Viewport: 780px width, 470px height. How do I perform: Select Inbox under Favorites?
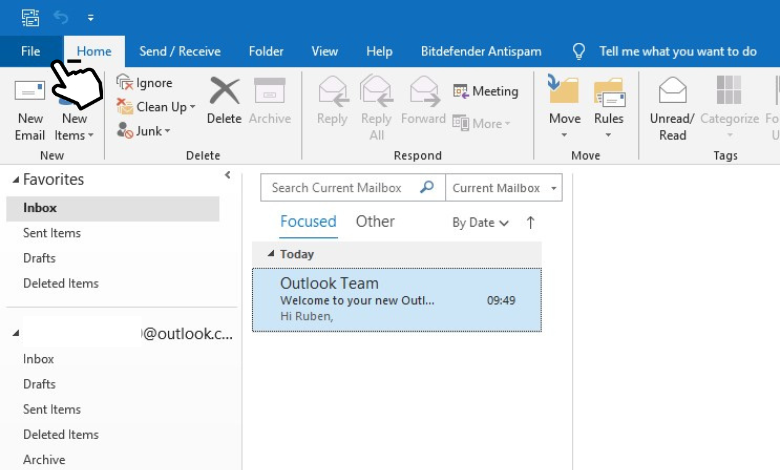[113, 208]
